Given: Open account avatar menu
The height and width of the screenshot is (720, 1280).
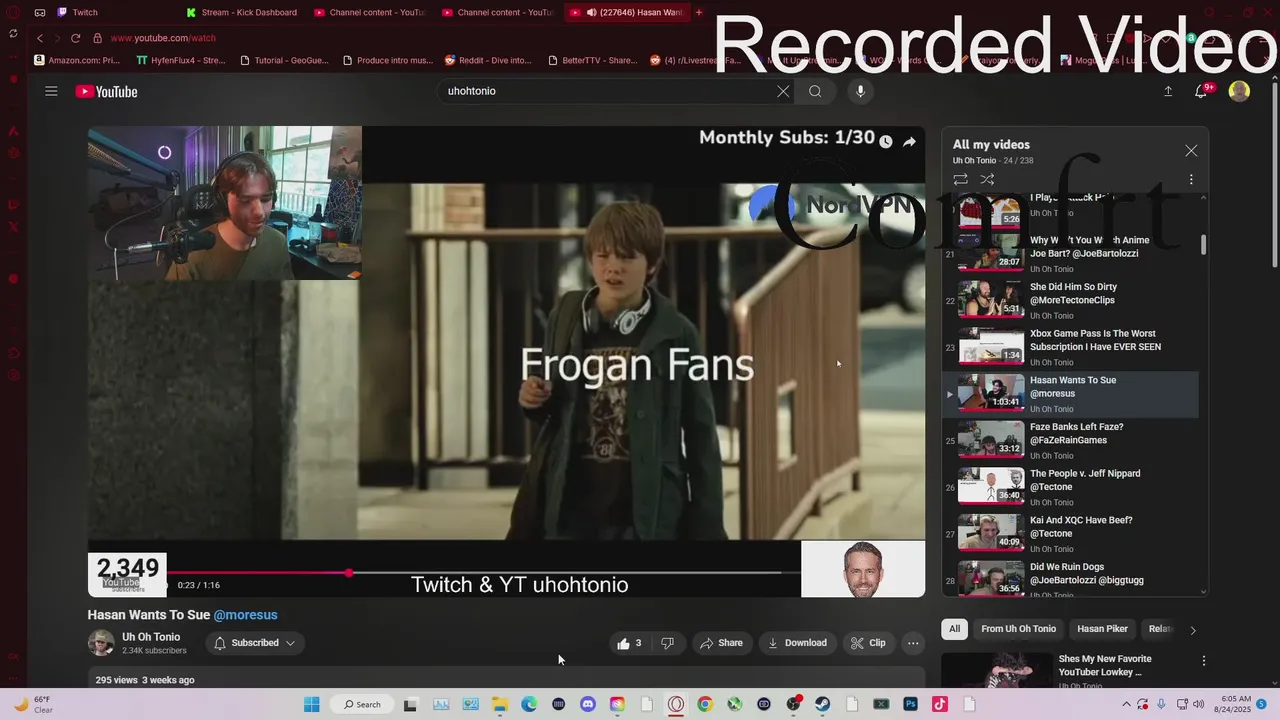Looking at the screenshot, I should tap(1239, 91).
